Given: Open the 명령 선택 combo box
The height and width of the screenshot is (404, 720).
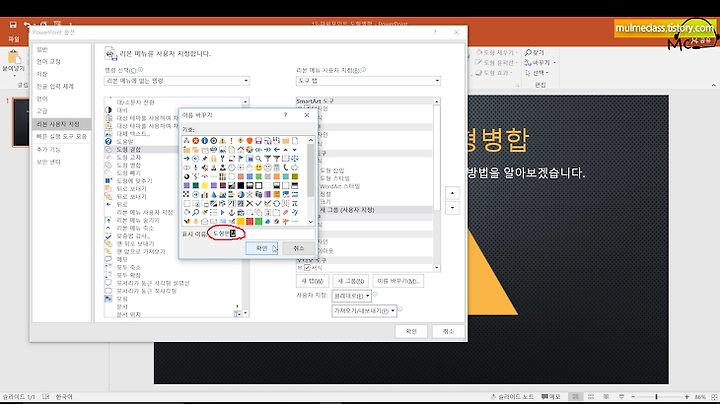Looking at the screenshot, I should tap(177, 81).
